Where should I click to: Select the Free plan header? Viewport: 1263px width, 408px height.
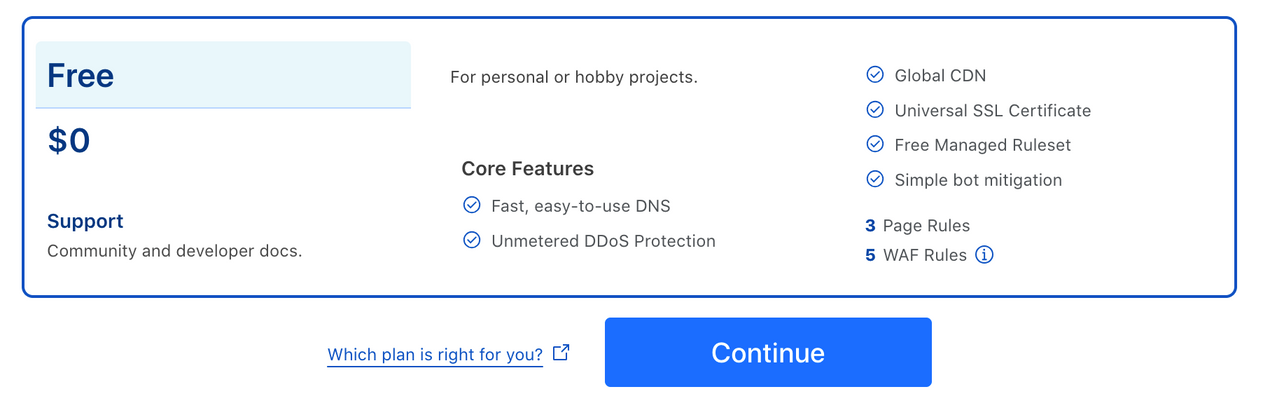coord(223,75)
